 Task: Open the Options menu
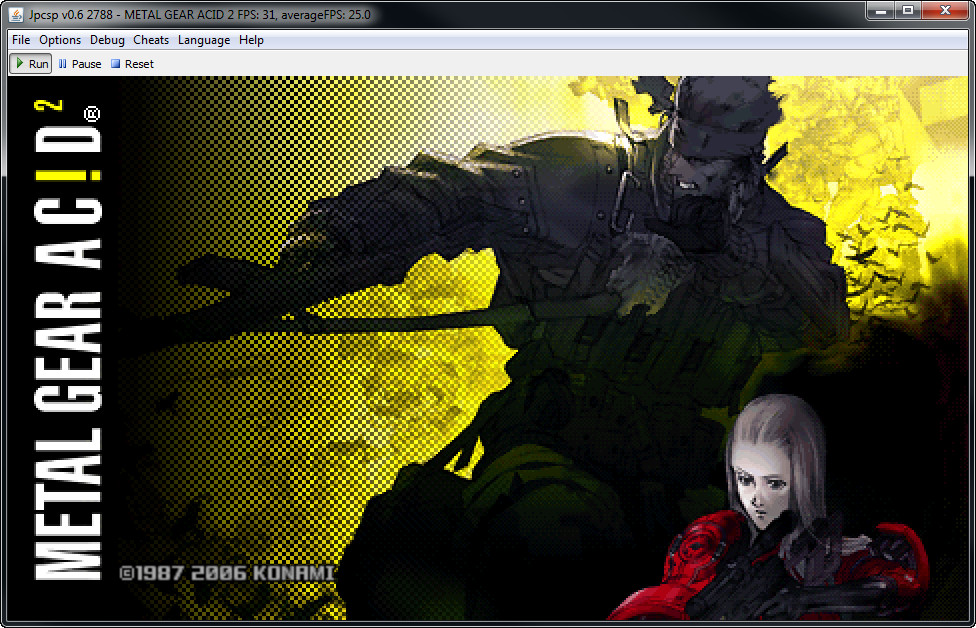tap(60, 40)
